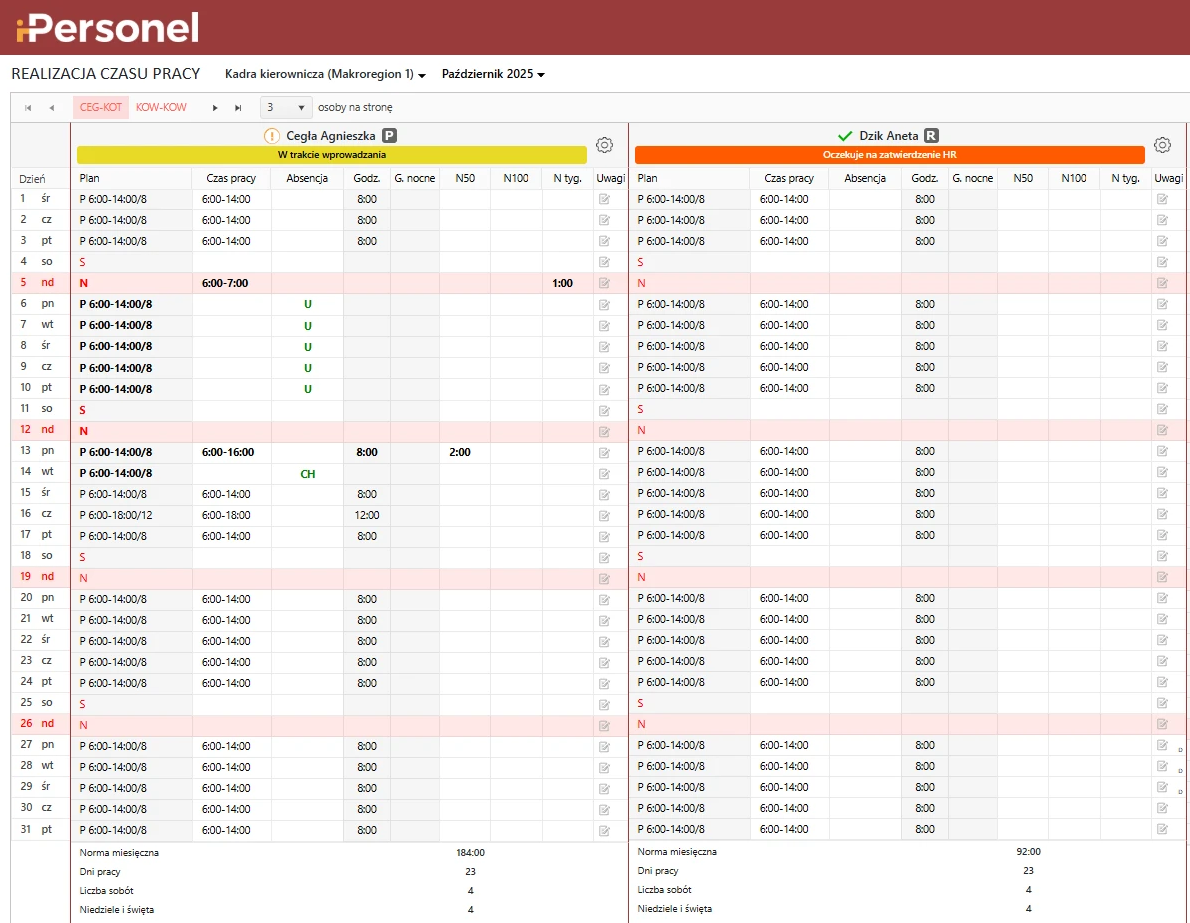Edit notes for Dzik Aneta day 27
Viewport: 1190px width, 923px height.
pos(1162,745)
